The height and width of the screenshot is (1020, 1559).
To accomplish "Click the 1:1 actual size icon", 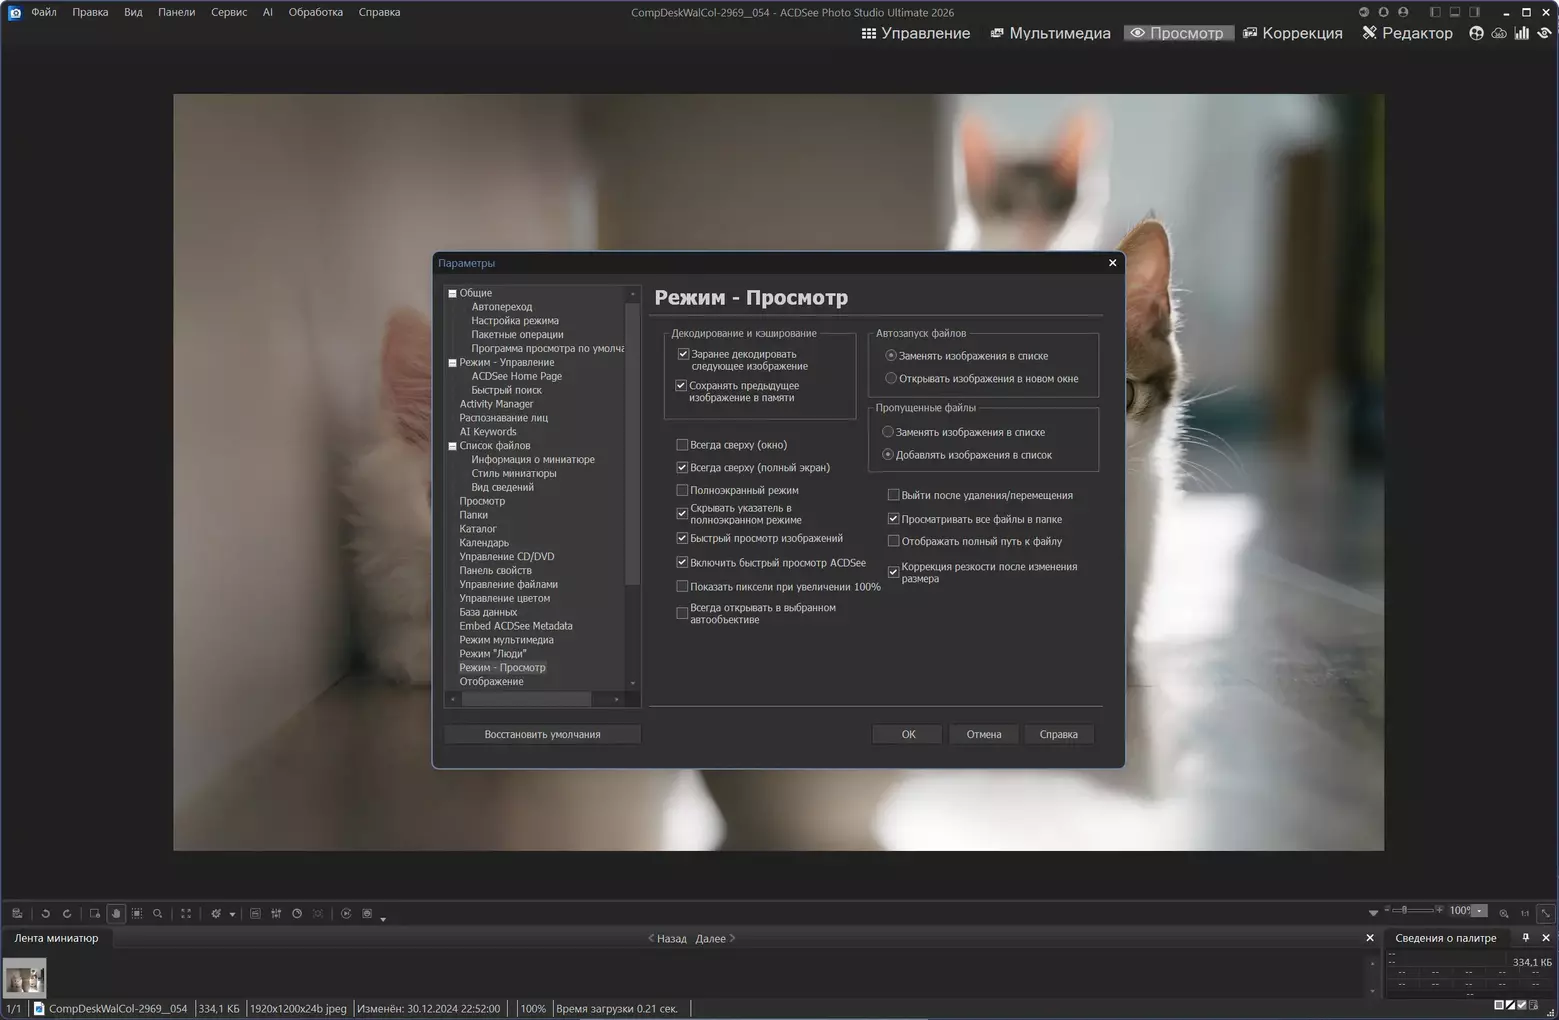I will (1524, 913).
